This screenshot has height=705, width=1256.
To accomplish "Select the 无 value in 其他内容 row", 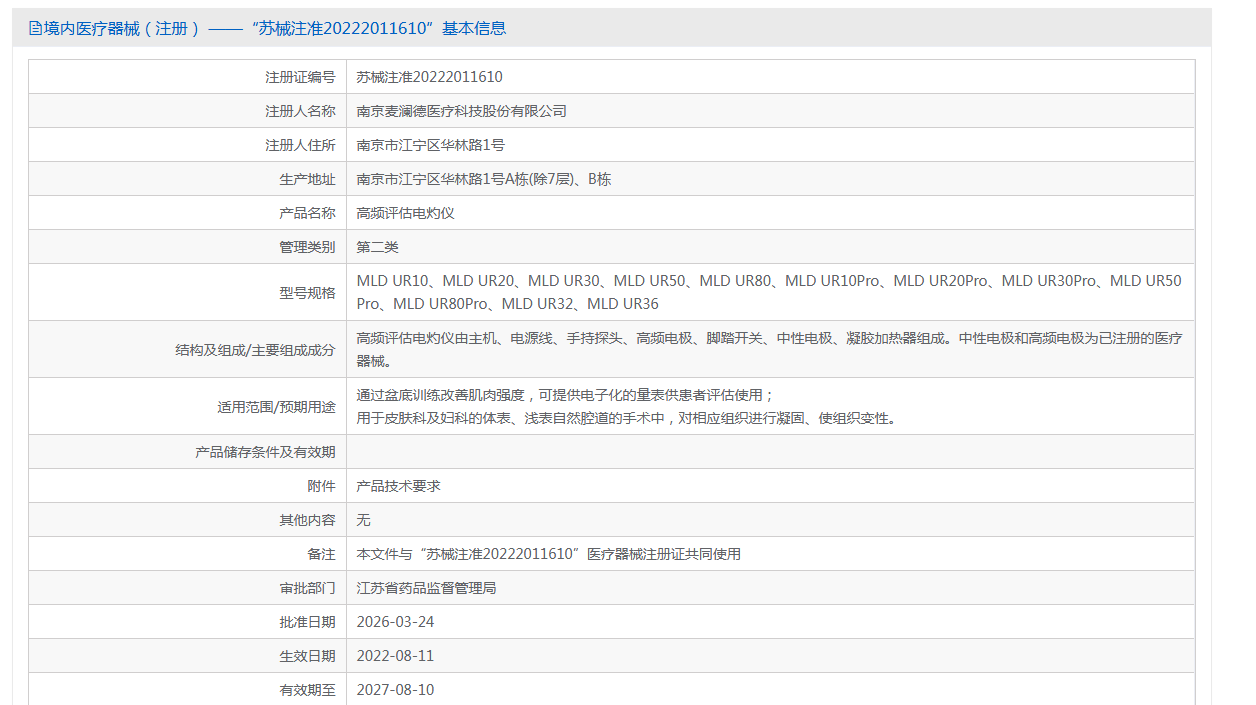I will click(364, 520).
